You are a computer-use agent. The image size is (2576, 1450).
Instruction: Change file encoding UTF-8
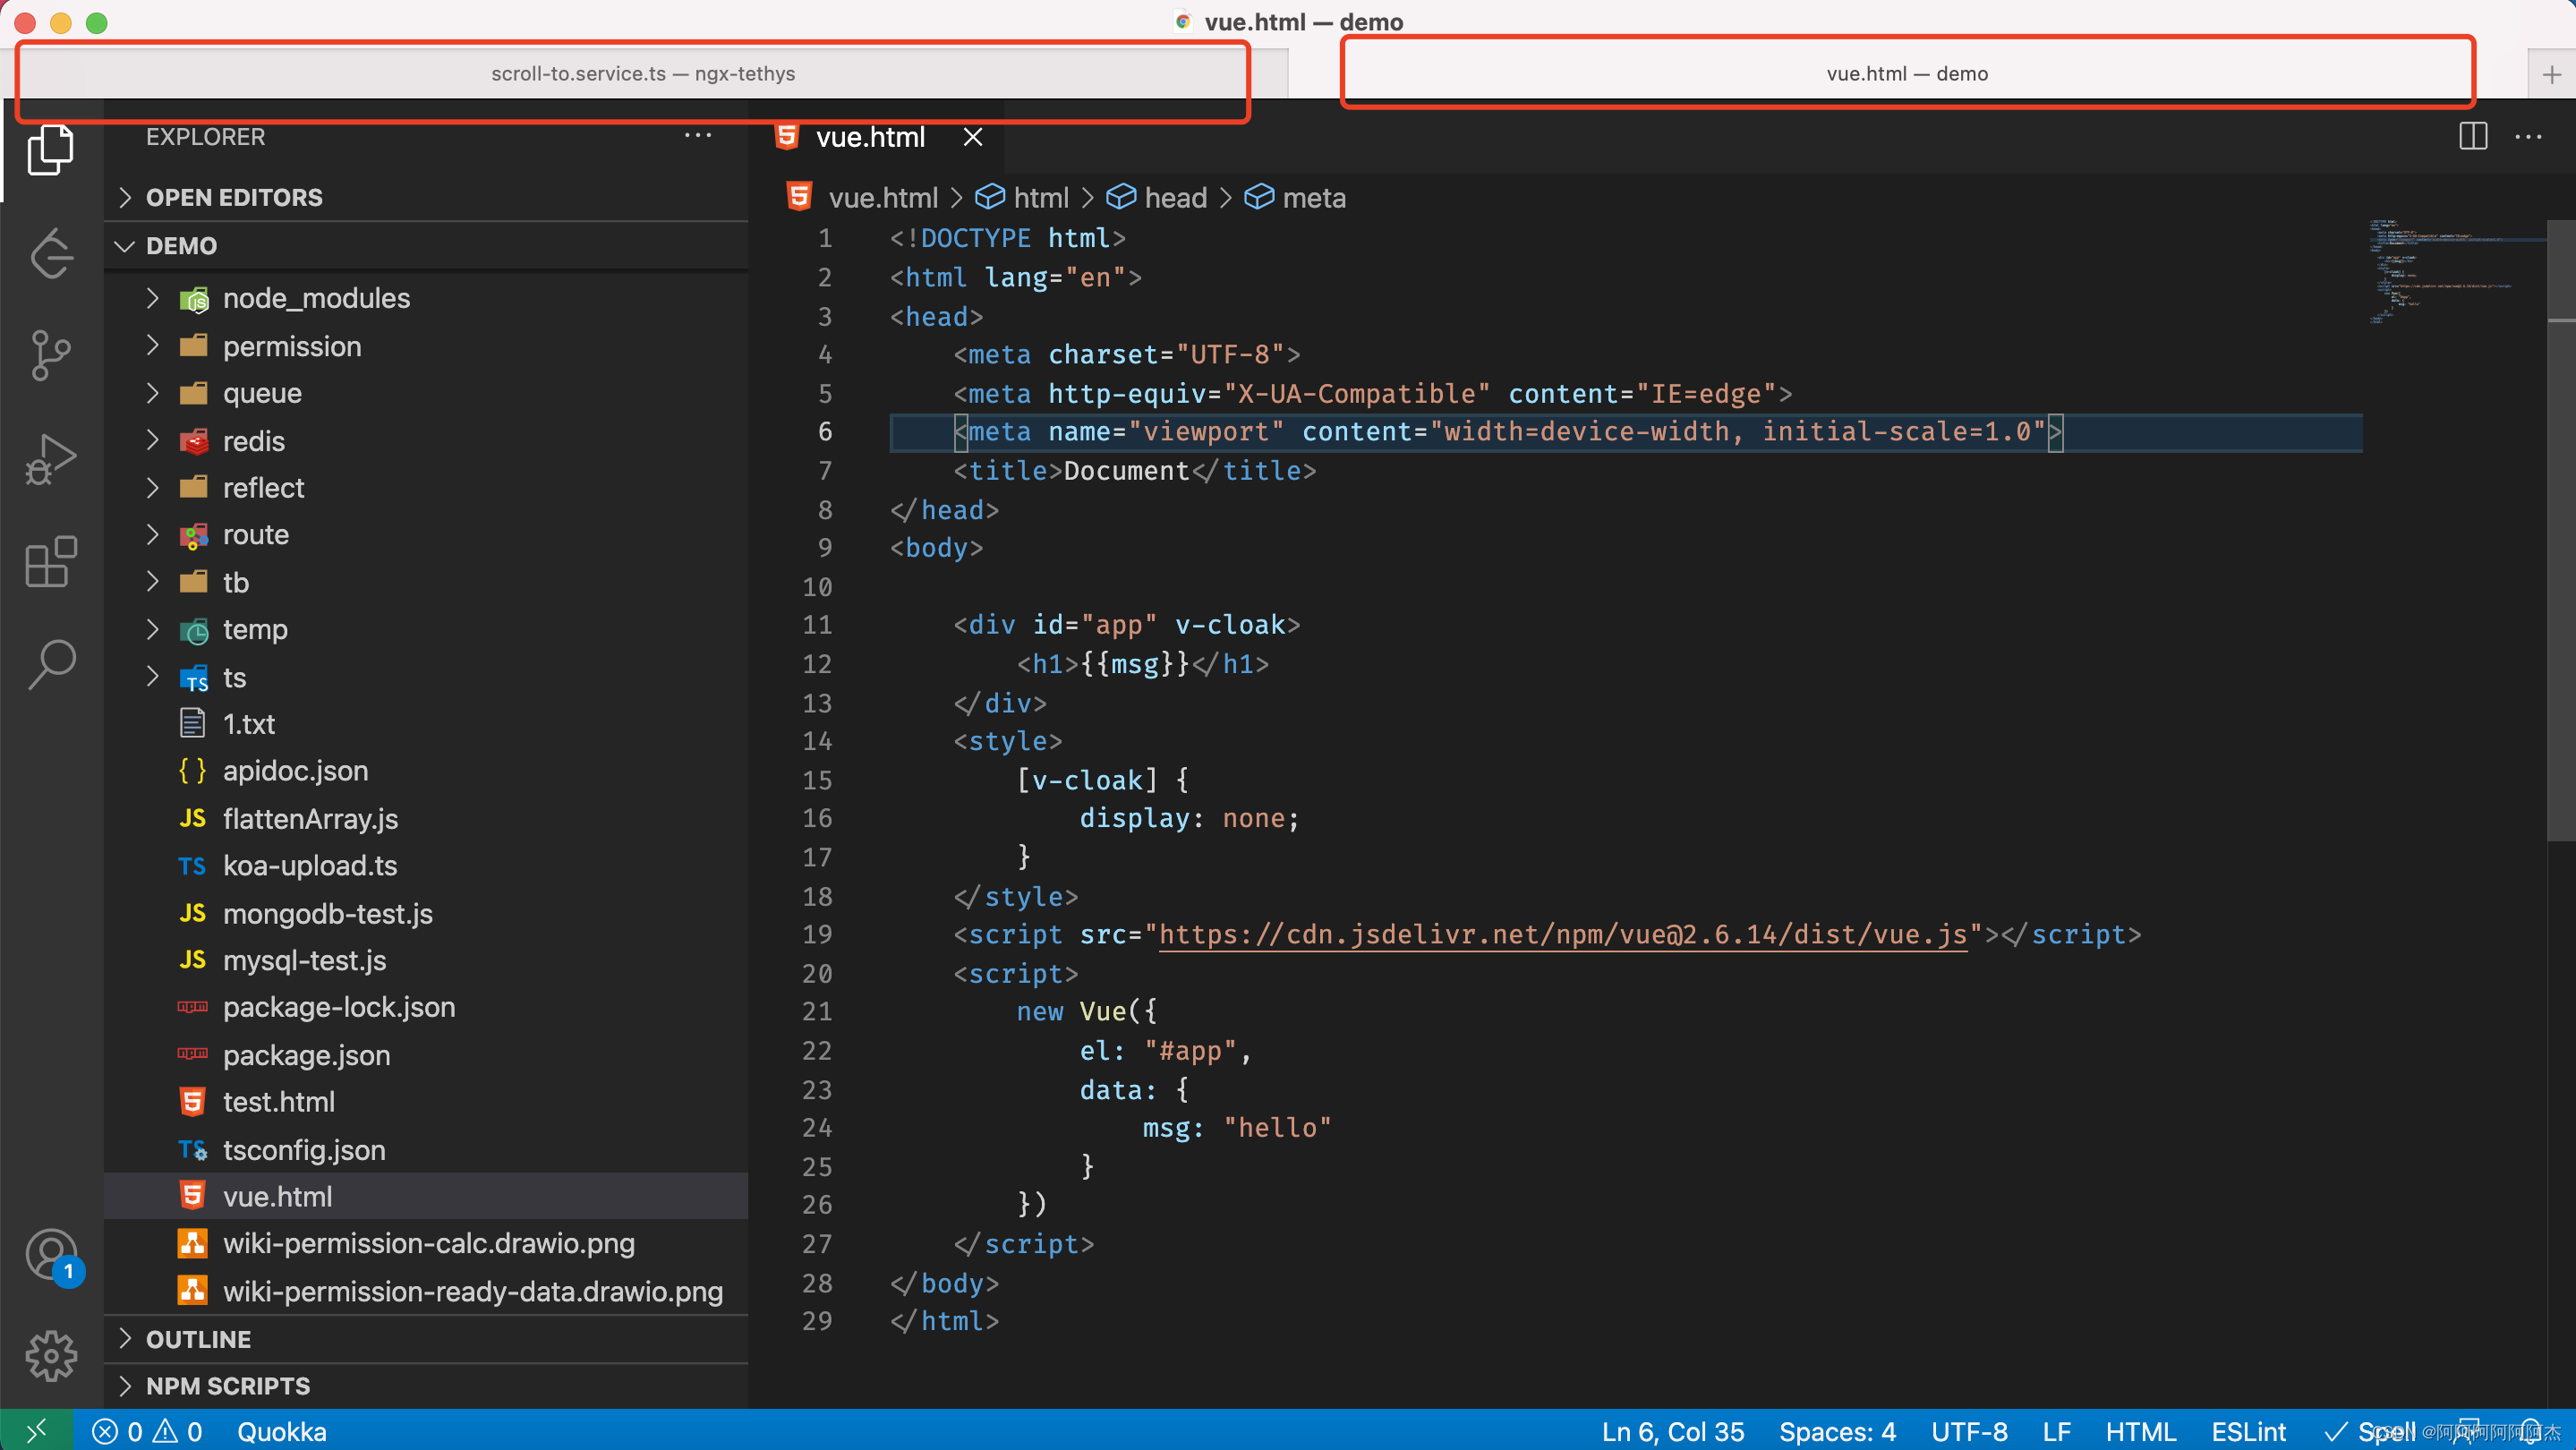[x=1969, y=1431]
